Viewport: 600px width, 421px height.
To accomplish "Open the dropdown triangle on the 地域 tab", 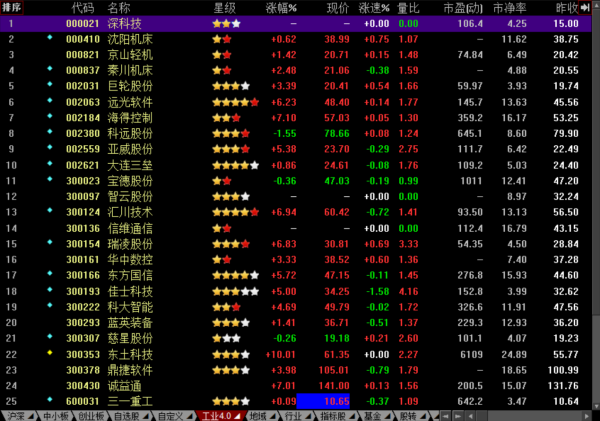I will click(273, 416).
